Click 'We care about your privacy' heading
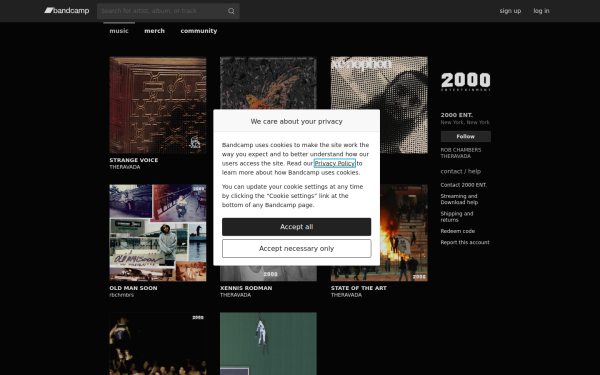The image size is (600, 375). click(x=297, y=121)
